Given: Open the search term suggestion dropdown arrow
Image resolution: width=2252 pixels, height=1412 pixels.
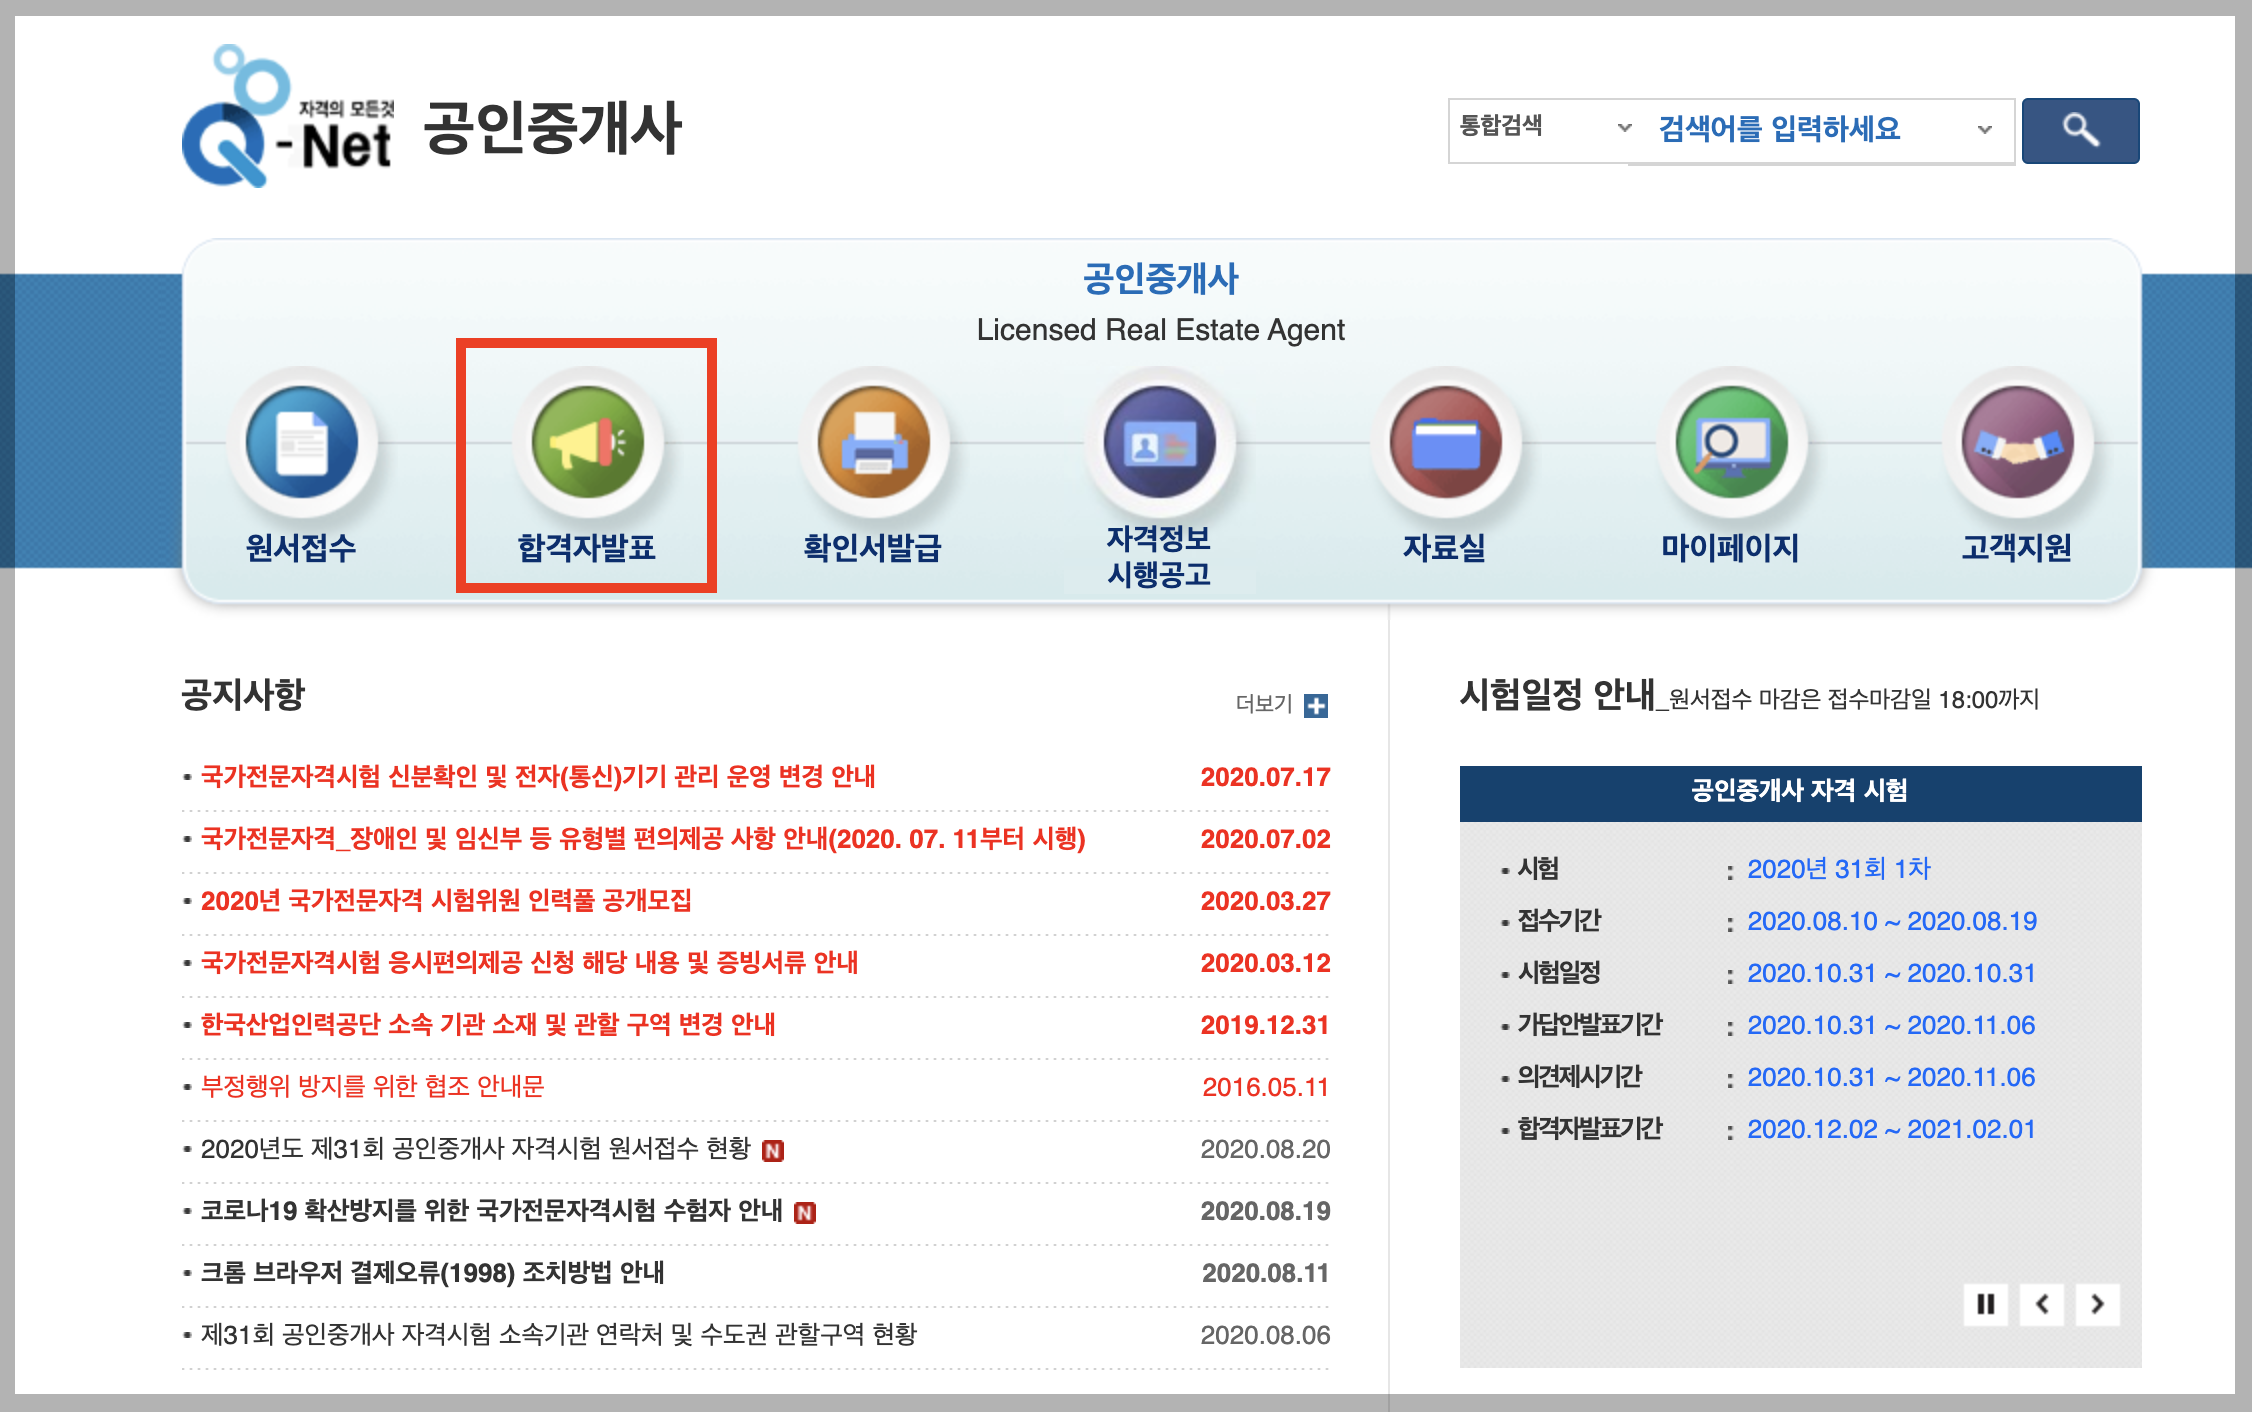Looking at the screenshot, I should 1985,130.
